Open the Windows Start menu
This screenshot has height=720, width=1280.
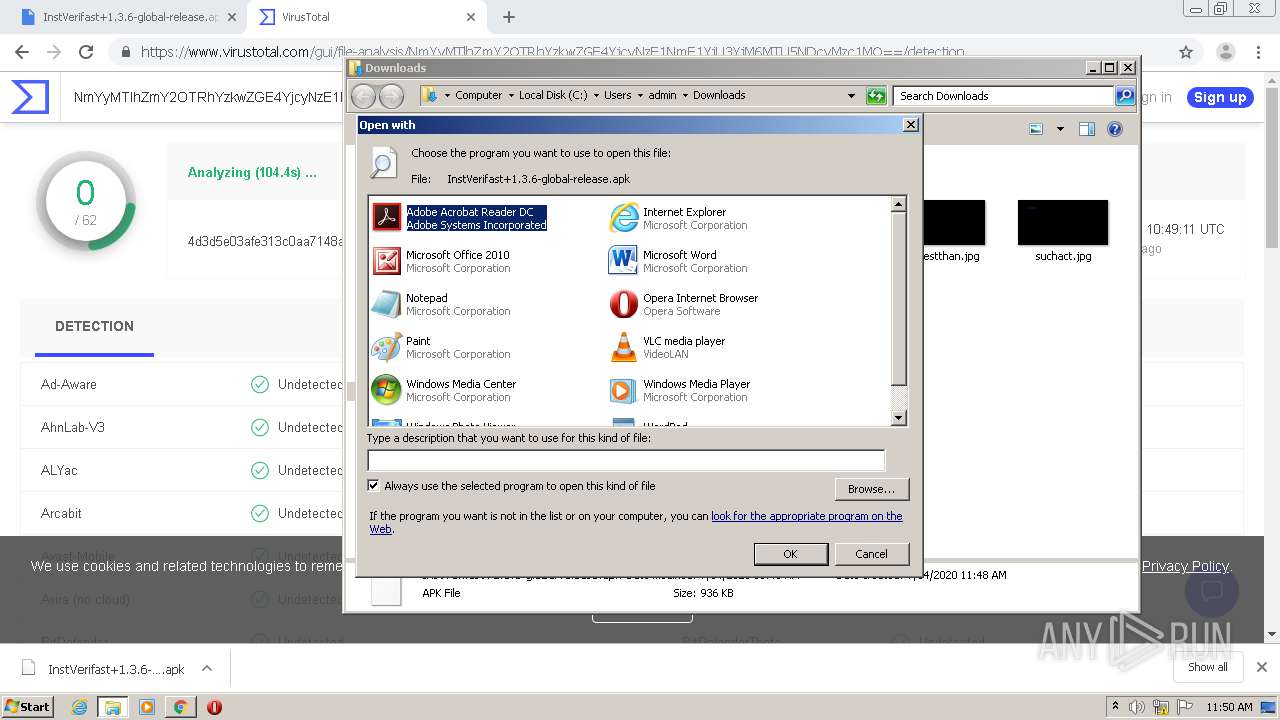(27, 707)
